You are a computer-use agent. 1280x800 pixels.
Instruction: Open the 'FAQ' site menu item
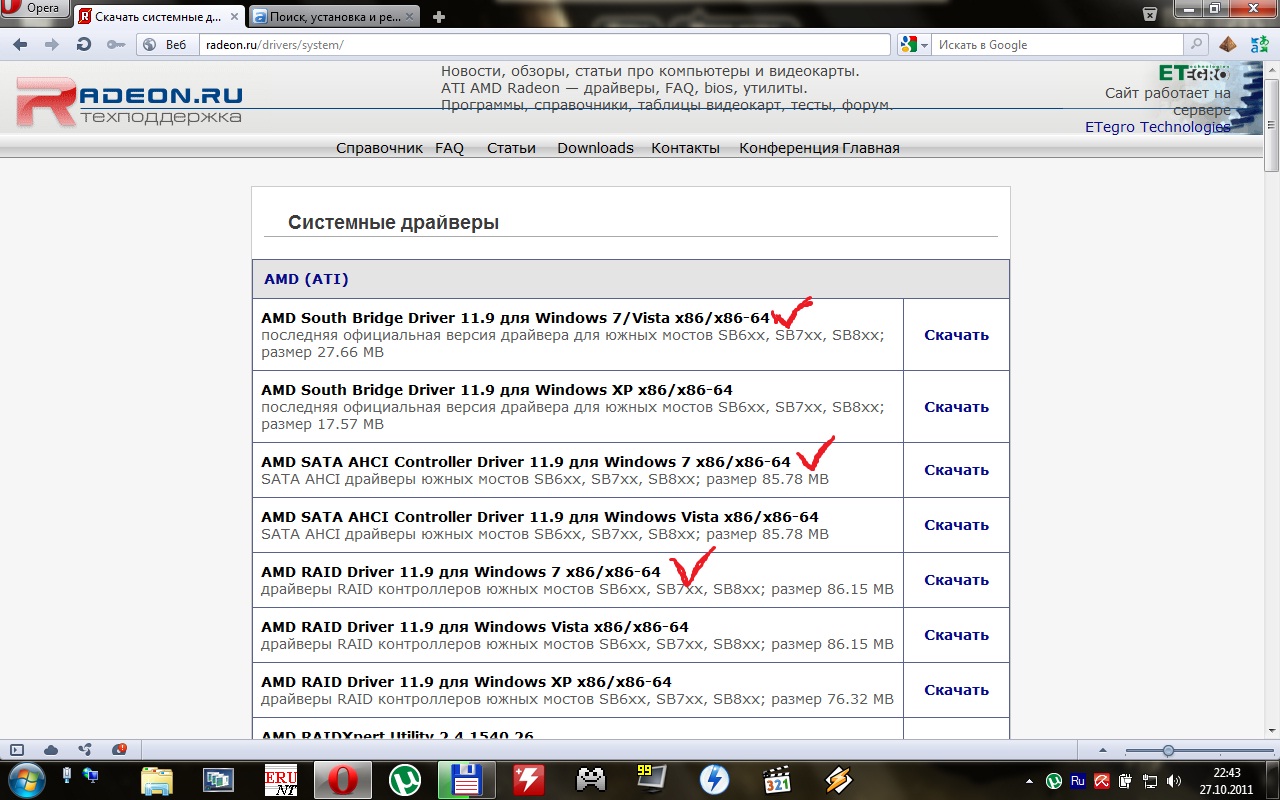point(449,148)
